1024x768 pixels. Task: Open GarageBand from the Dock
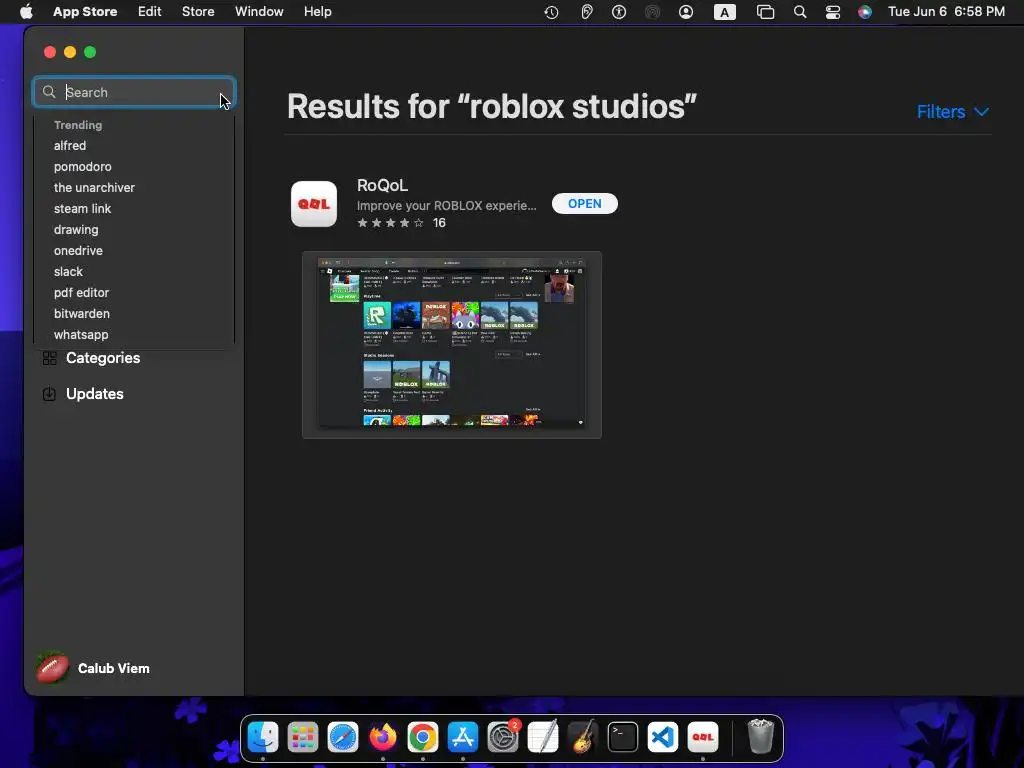[x=583, y=737]
